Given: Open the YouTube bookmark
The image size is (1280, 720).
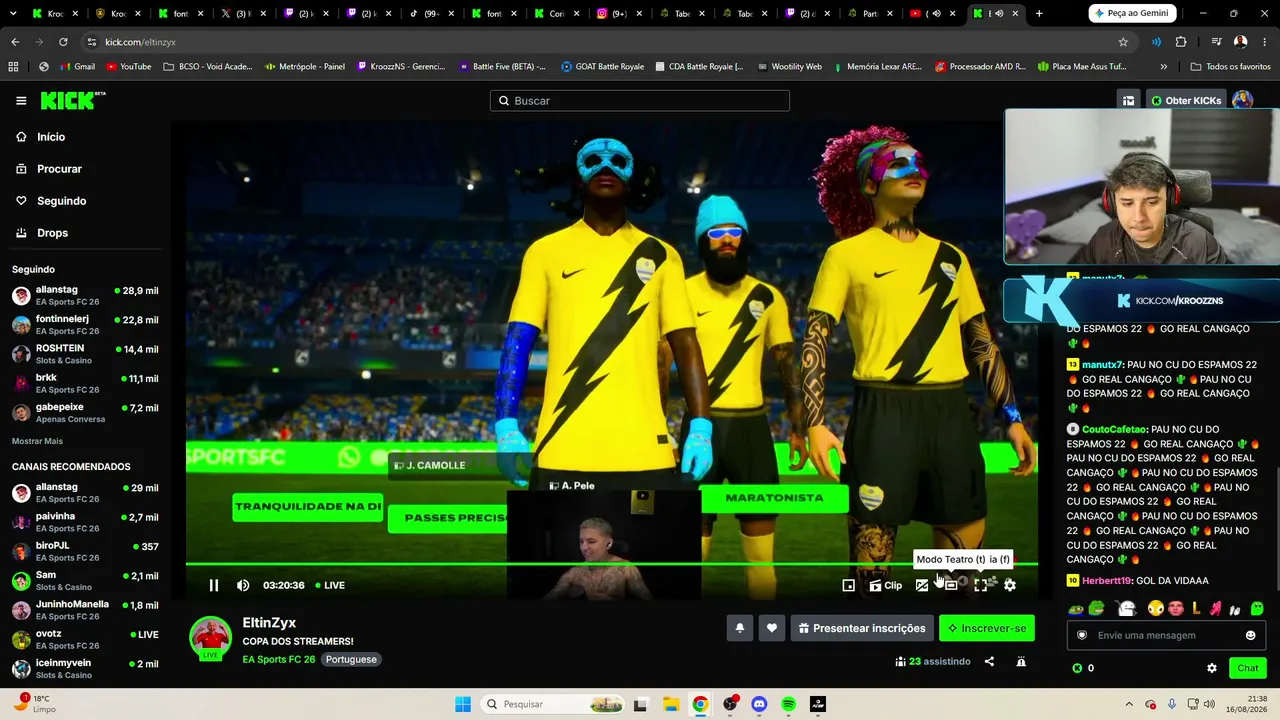Looking at the screenshot, I should point(128,67).
